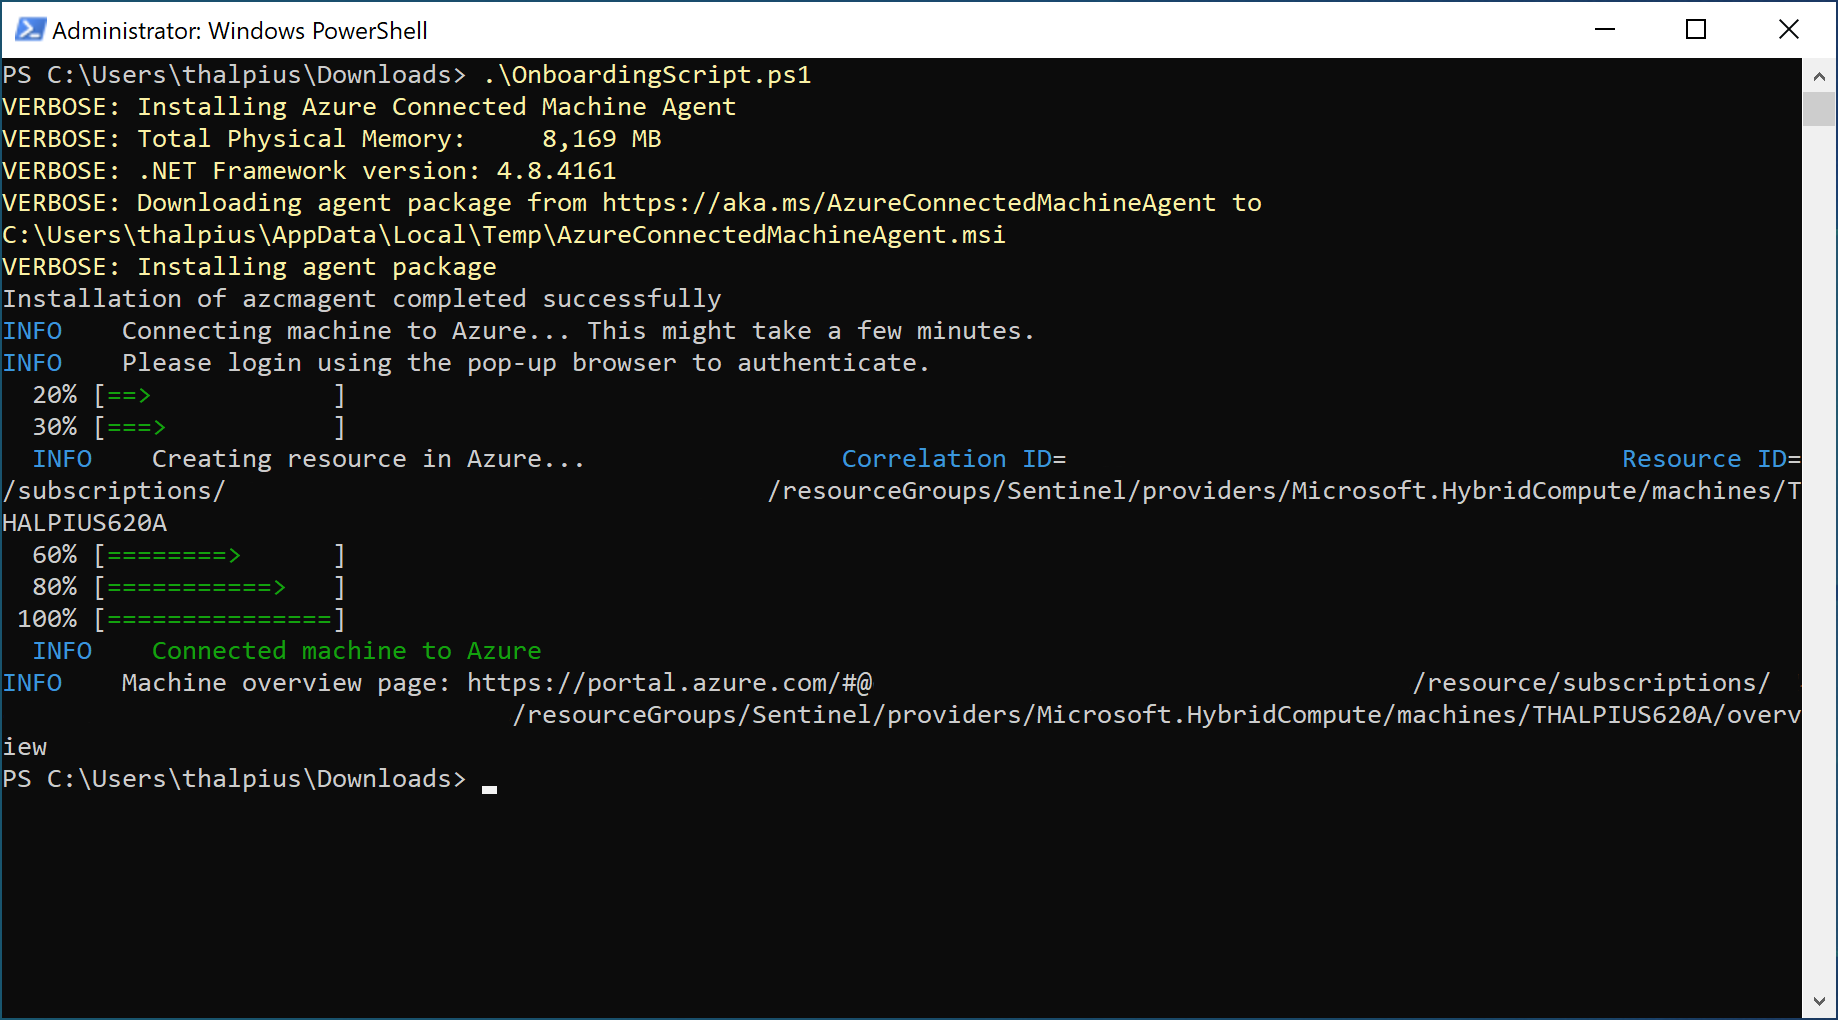Click the AzureConnectedMachineAgent.msi file path
The width and height of the screenshot is (1838, 1020).
[x=504, y=235]
